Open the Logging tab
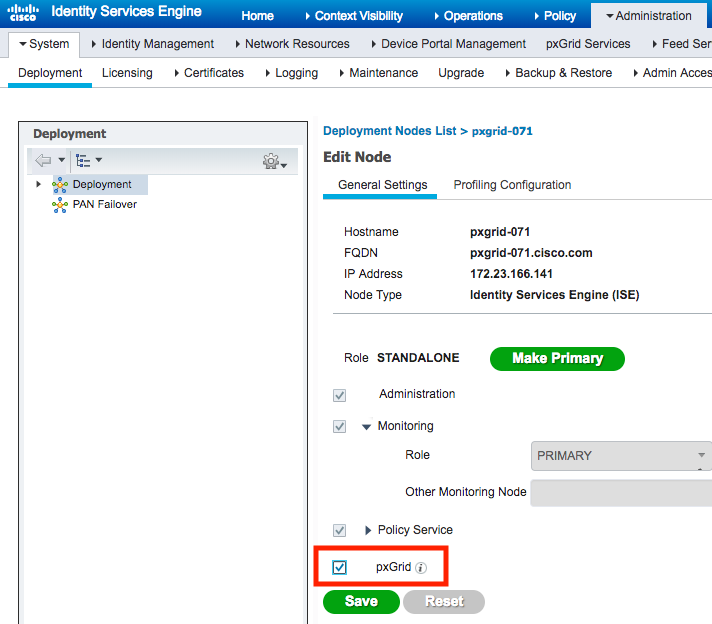The height and width of the screenshot is (624, 712). tap(292, 73)
